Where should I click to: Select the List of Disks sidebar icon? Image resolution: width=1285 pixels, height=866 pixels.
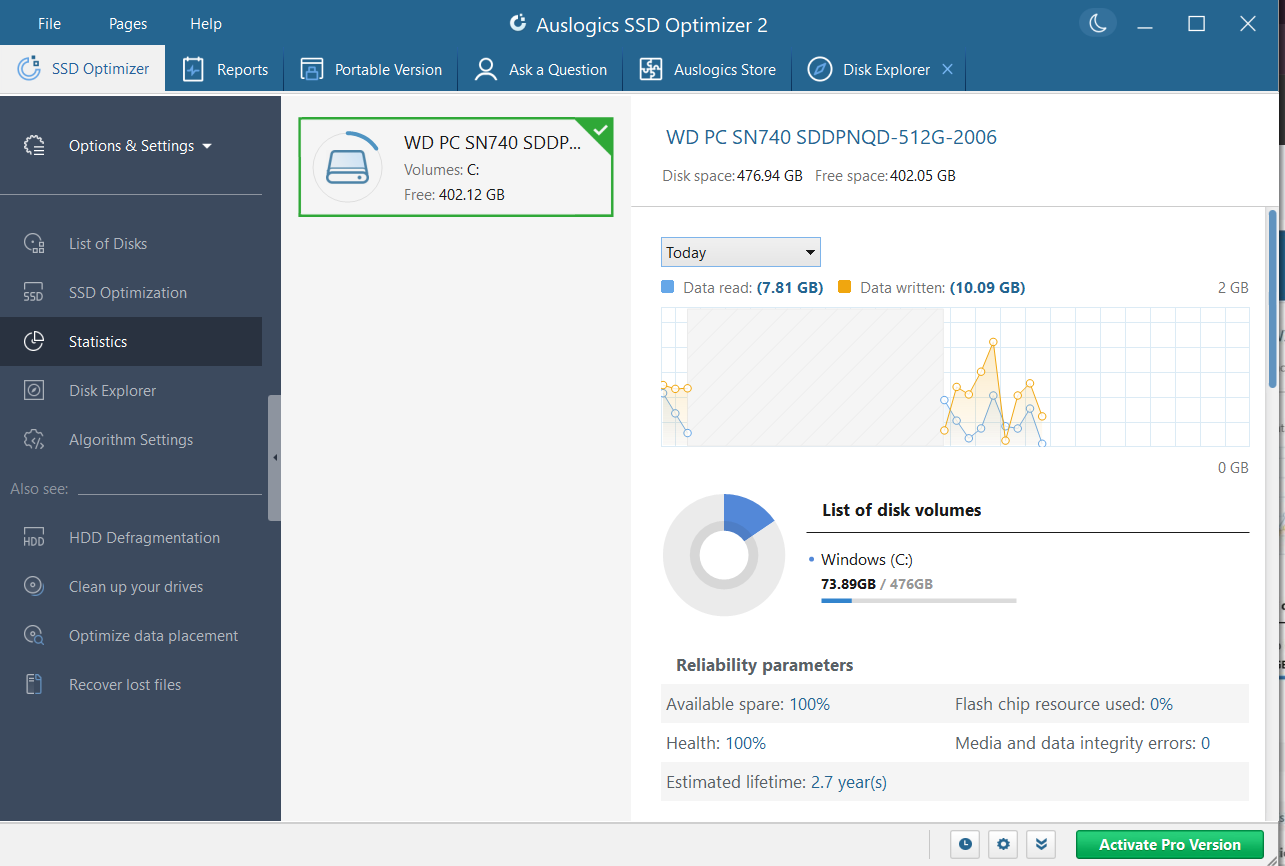(x=34, y=243)
